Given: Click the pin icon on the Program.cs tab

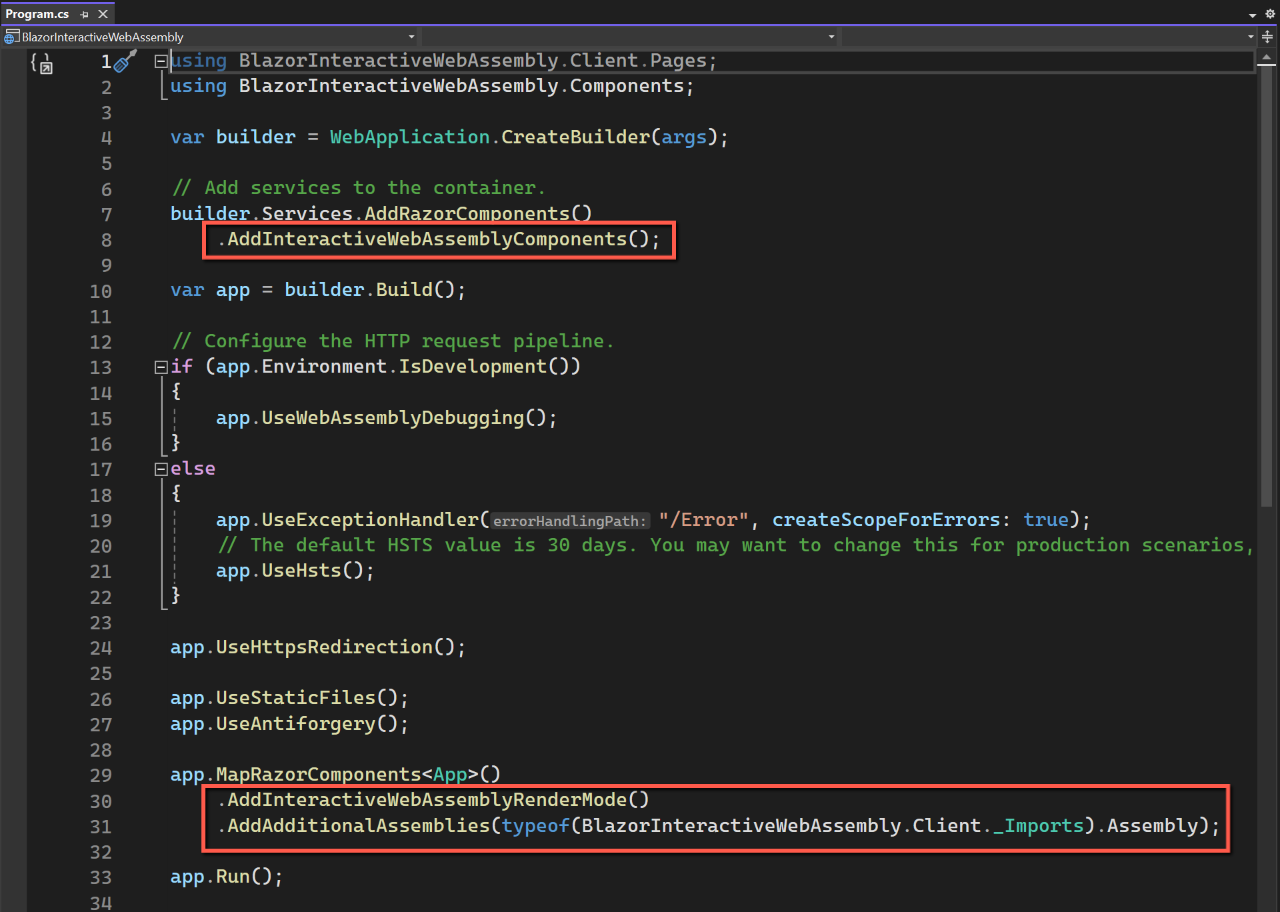Looking at the screenshot, I should click(x=85, y=14).
